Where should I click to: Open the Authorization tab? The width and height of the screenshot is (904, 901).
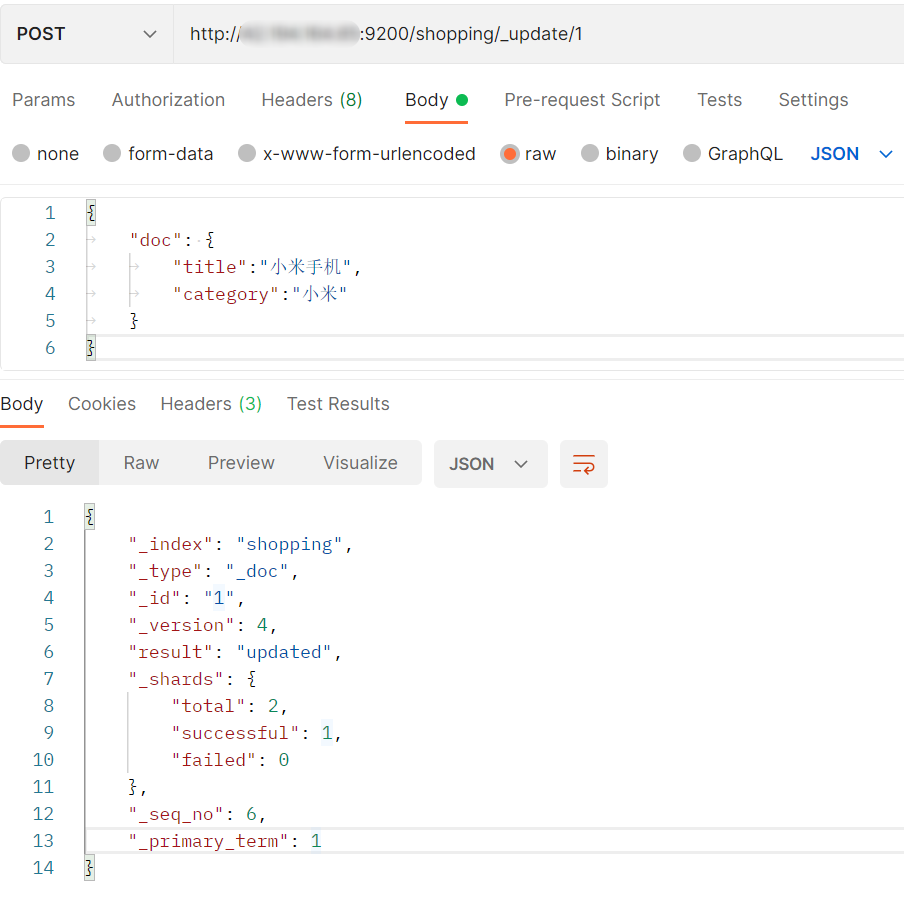[168, 100]
